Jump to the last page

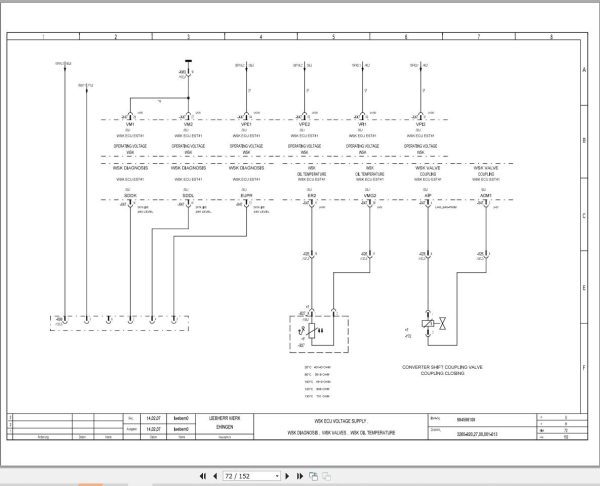(300, 476)
